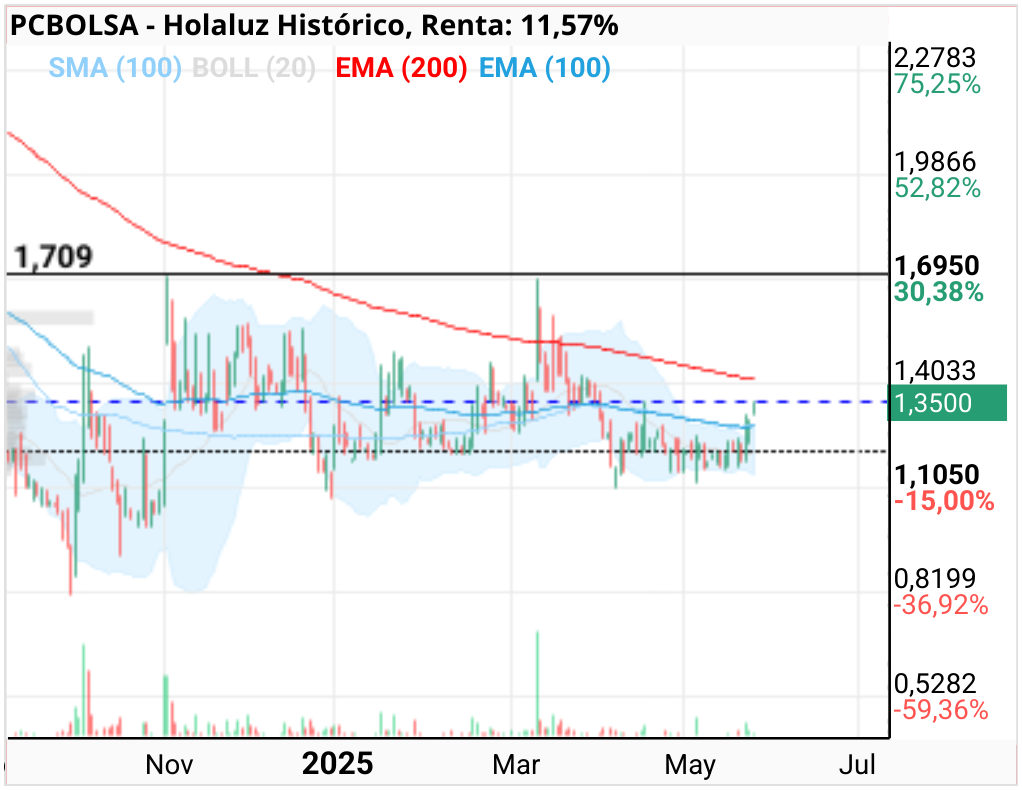Toggle the EMA (200) indicator legend
Image resolution: width=1022 pixels, height=790 pixels.
point(402,68)
